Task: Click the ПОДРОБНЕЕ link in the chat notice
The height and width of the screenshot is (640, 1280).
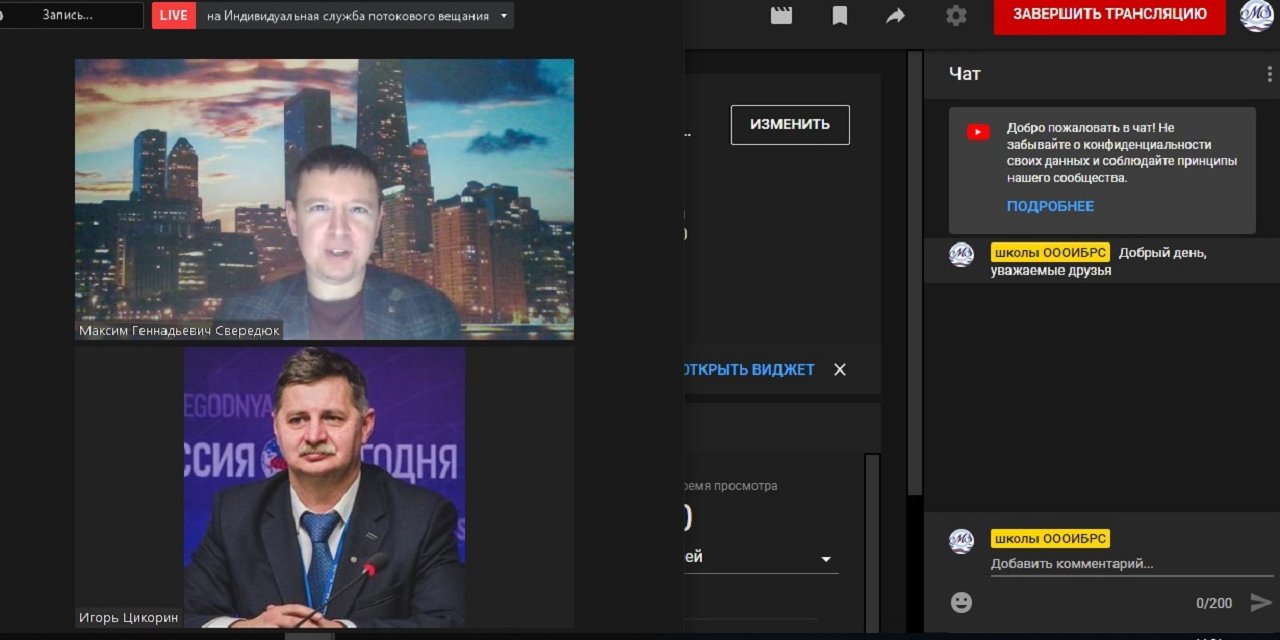Action: tap(1050, 205)
